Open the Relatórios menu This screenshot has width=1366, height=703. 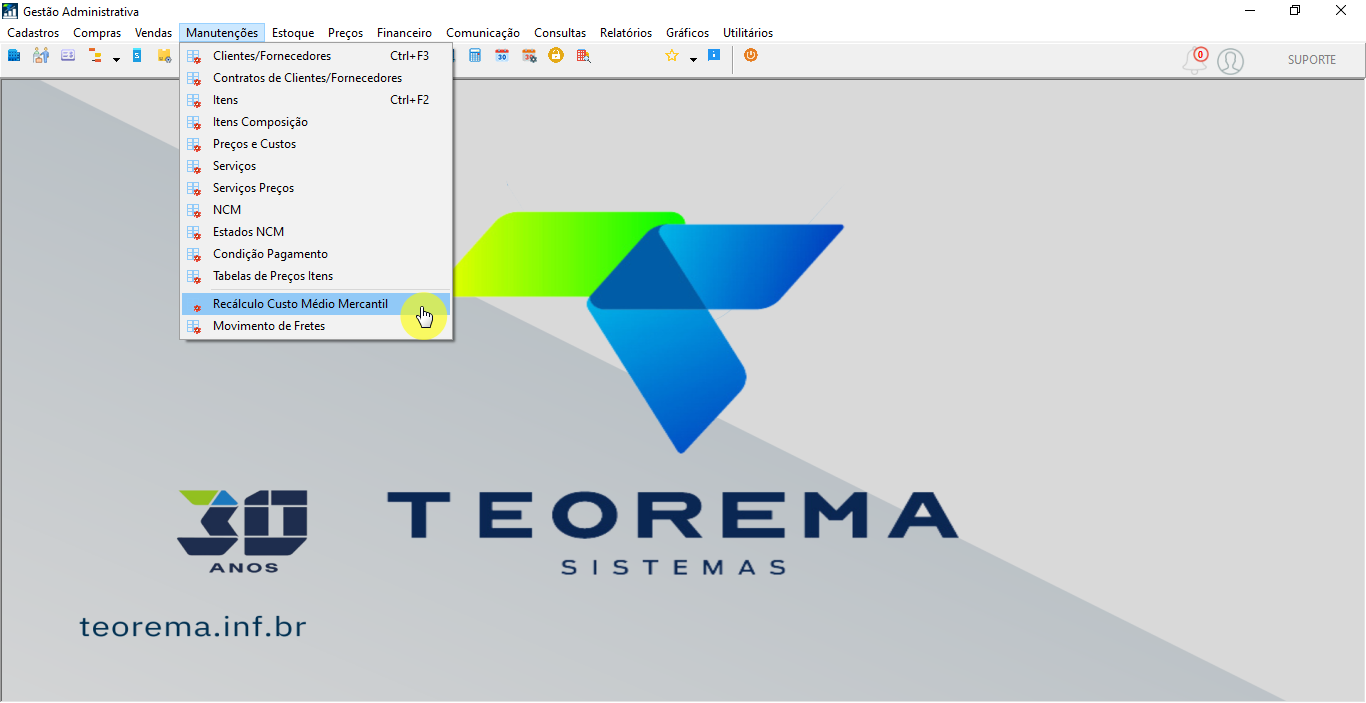click(626, 33)
